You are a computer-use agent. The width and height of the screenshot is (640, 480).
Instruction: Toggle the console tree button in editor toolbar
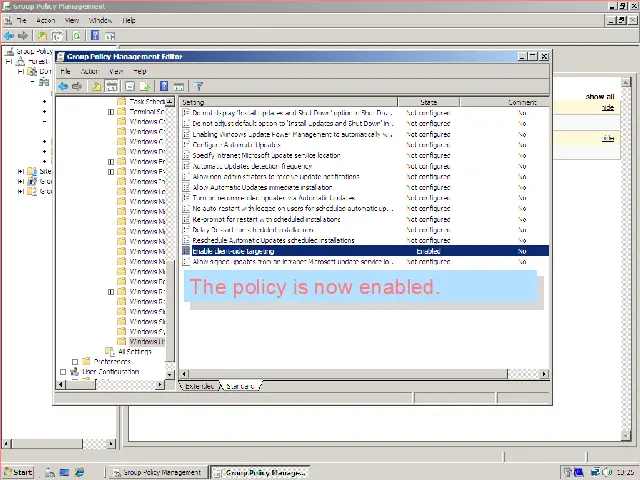pos(111,86)
